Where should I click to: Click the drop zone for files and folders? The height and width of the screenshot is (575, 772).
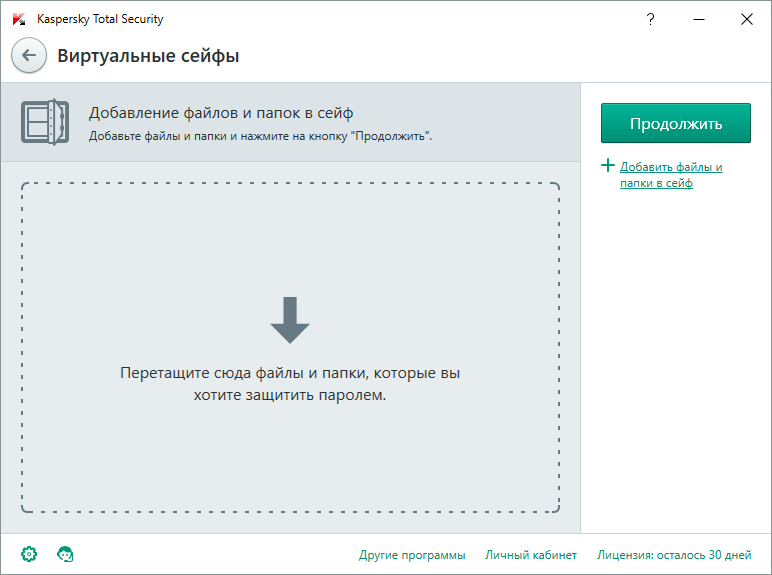pos(290,348)
